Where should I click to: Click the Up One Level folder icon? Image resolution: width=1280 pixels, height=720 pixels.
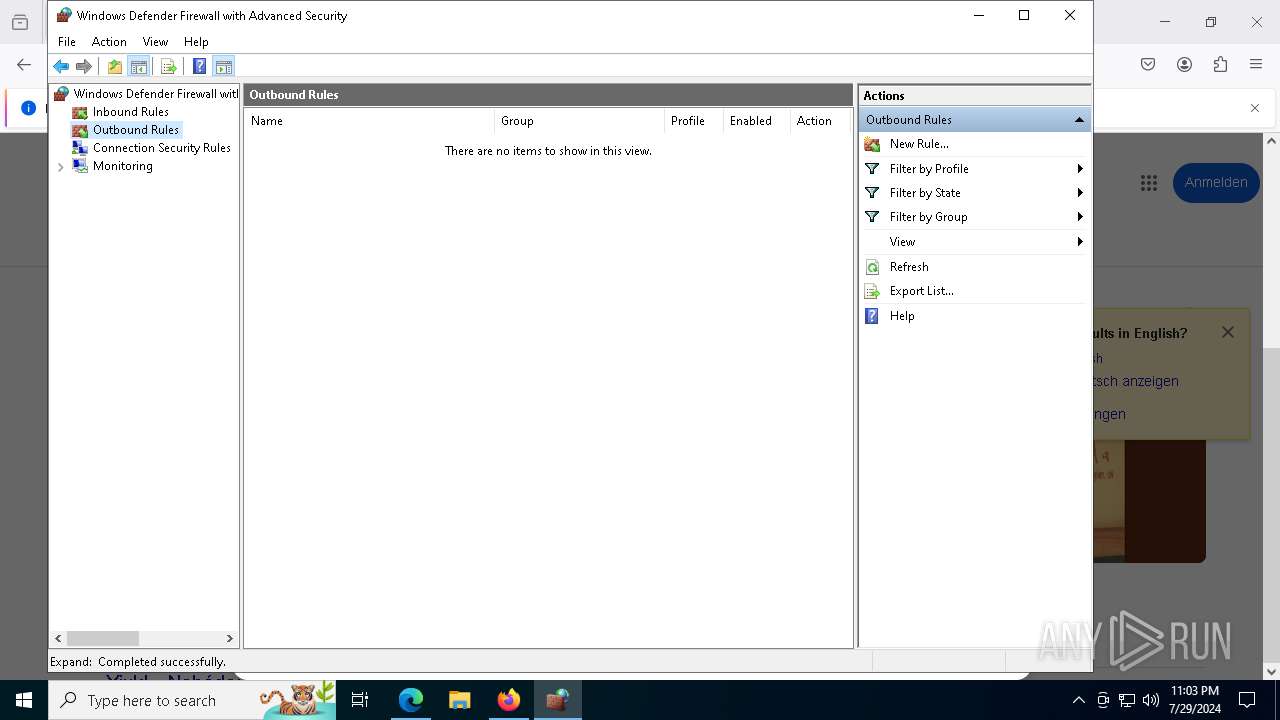[115, 67]
